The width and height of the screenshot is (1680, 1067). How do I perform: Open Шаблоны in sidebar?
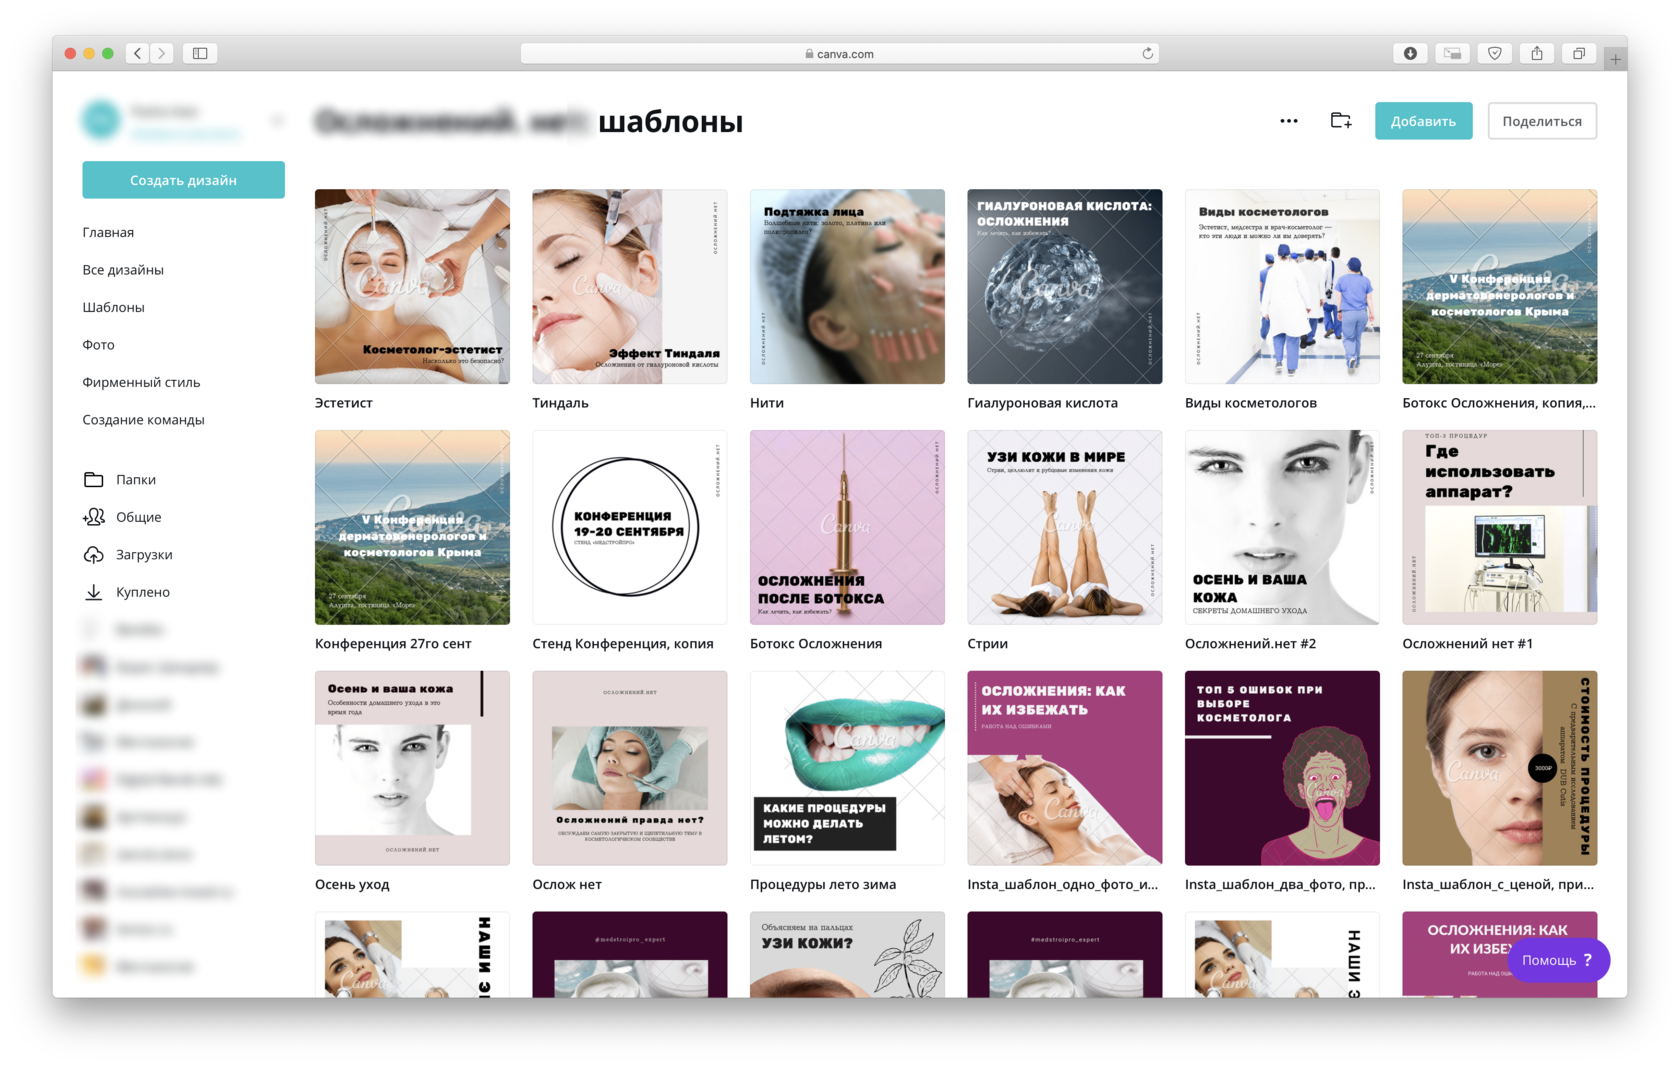113,307
